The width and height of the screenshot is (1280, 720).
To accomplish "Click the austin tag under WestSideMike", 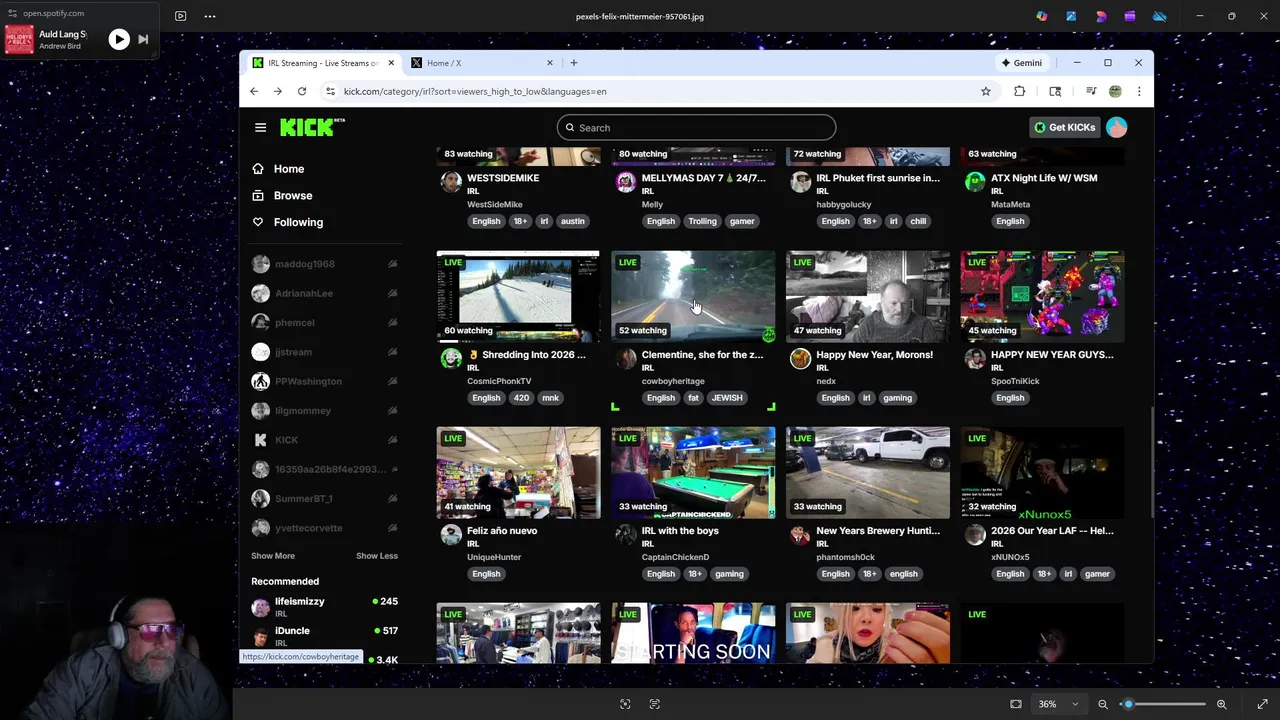I will click(x=573, y=221).
